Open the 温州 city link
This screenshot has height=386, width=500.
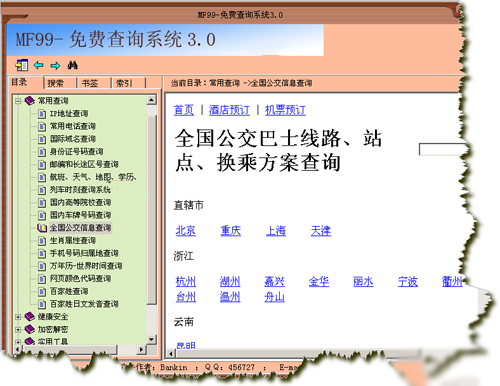230,297
